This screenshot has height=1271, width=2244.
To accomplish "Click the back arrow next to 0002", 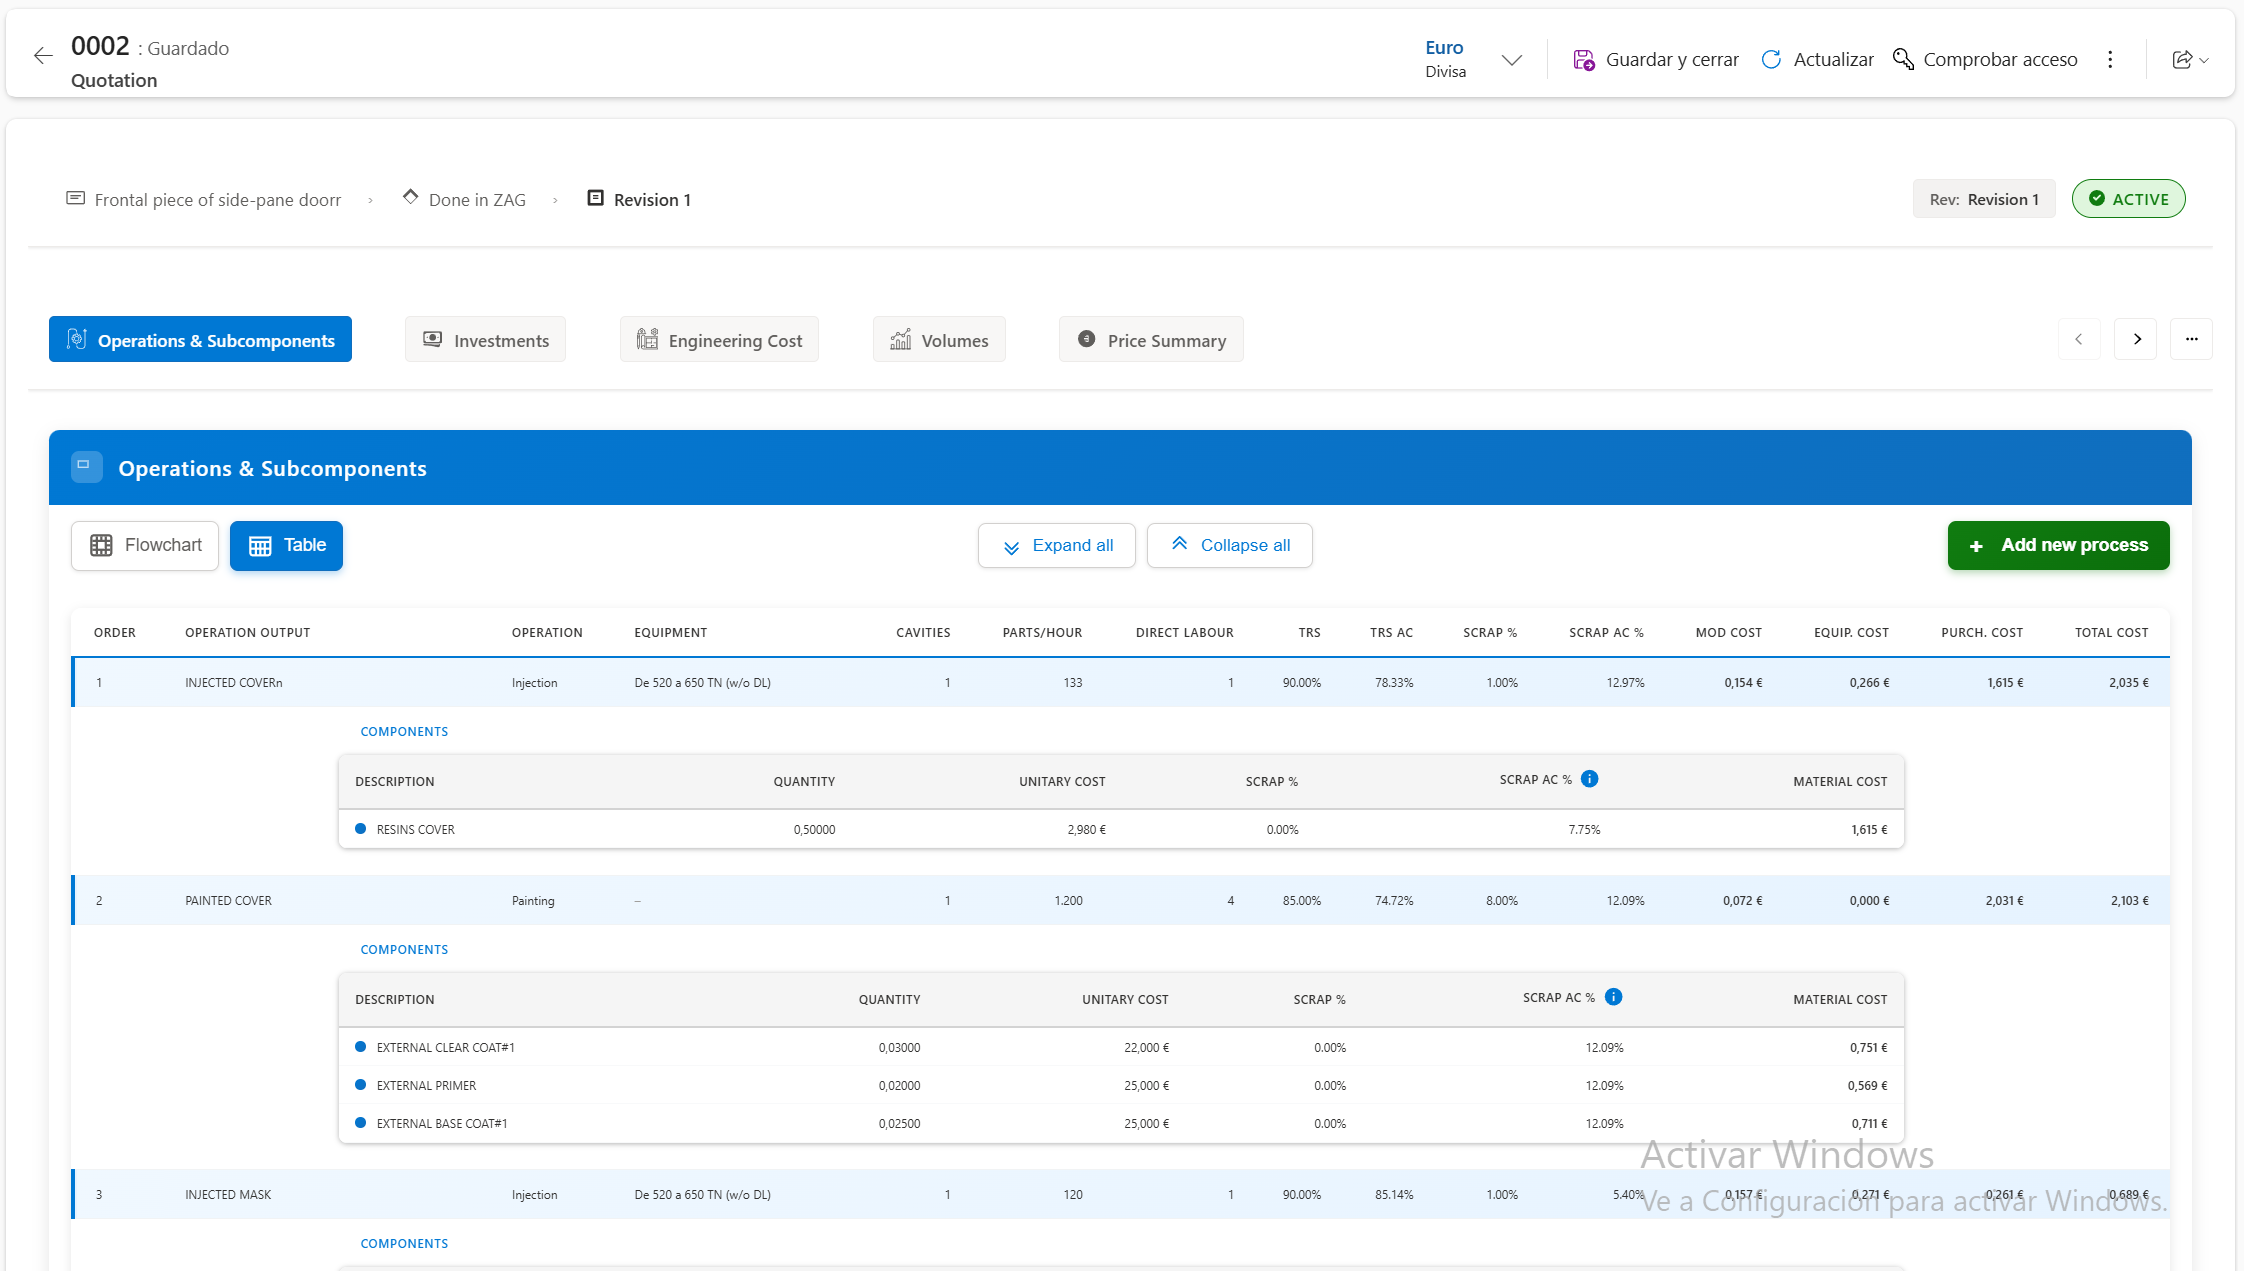I will [43, 56].
